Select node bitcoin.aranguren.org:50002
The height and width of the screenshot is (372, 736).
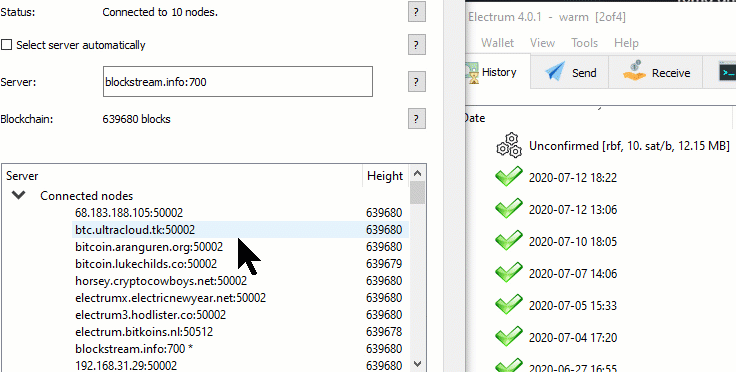pos(240,247)
